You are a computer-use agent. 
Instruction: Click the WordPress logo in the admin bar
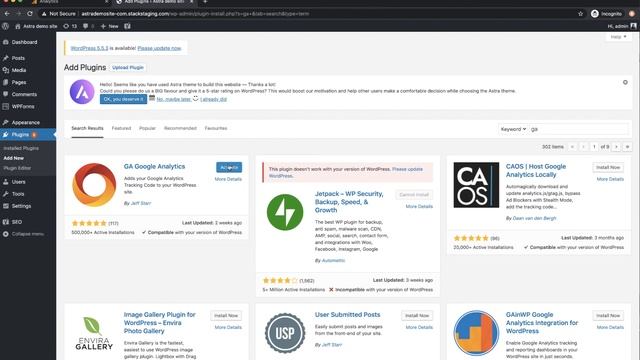click(5, 26)
